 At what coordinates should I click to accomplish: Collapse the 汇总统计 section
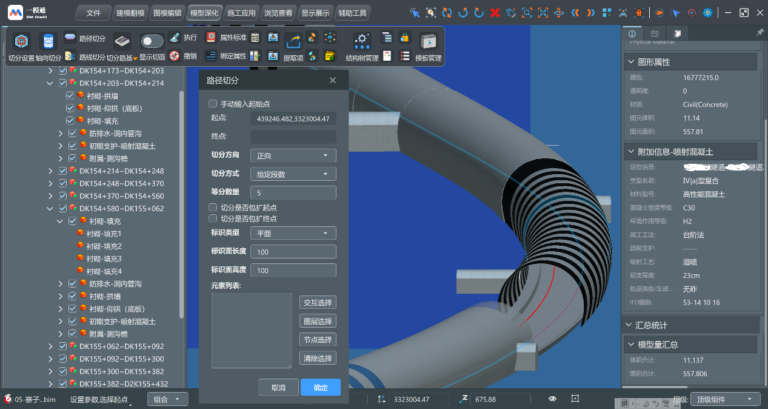(631, 325)
